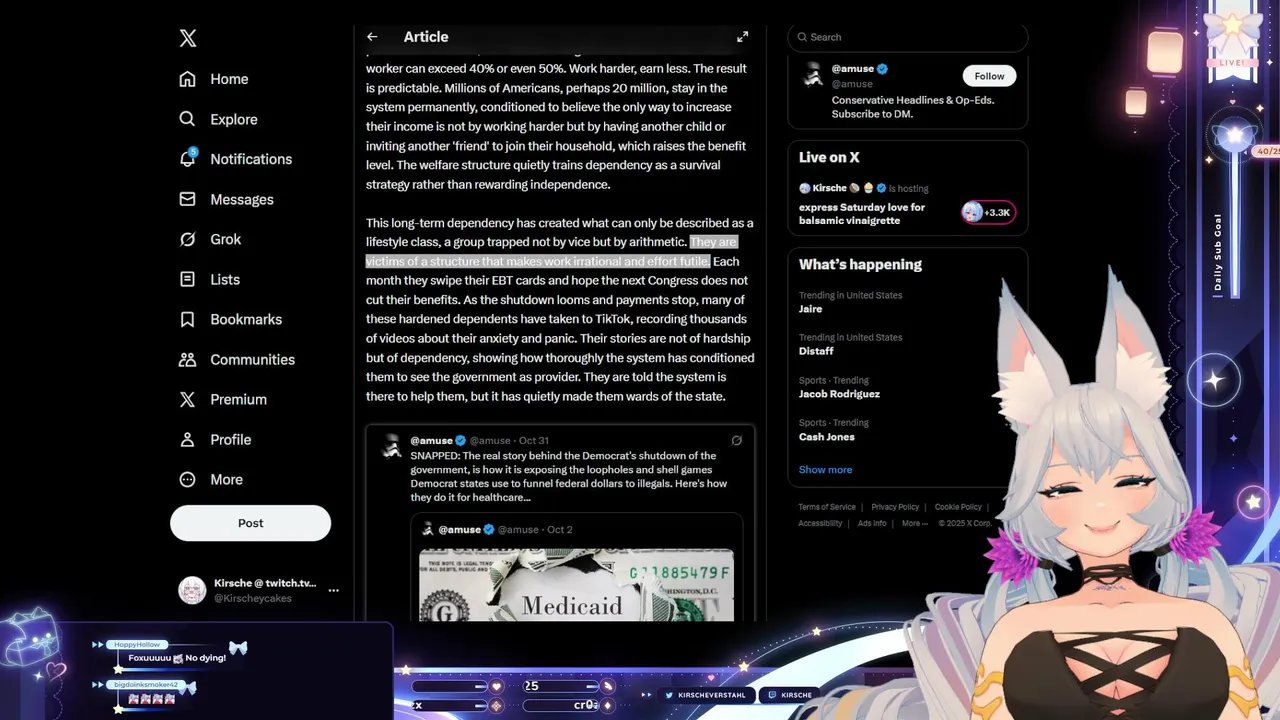
Task: Open Privacy Policy footer link
Action: coord(895,507)
